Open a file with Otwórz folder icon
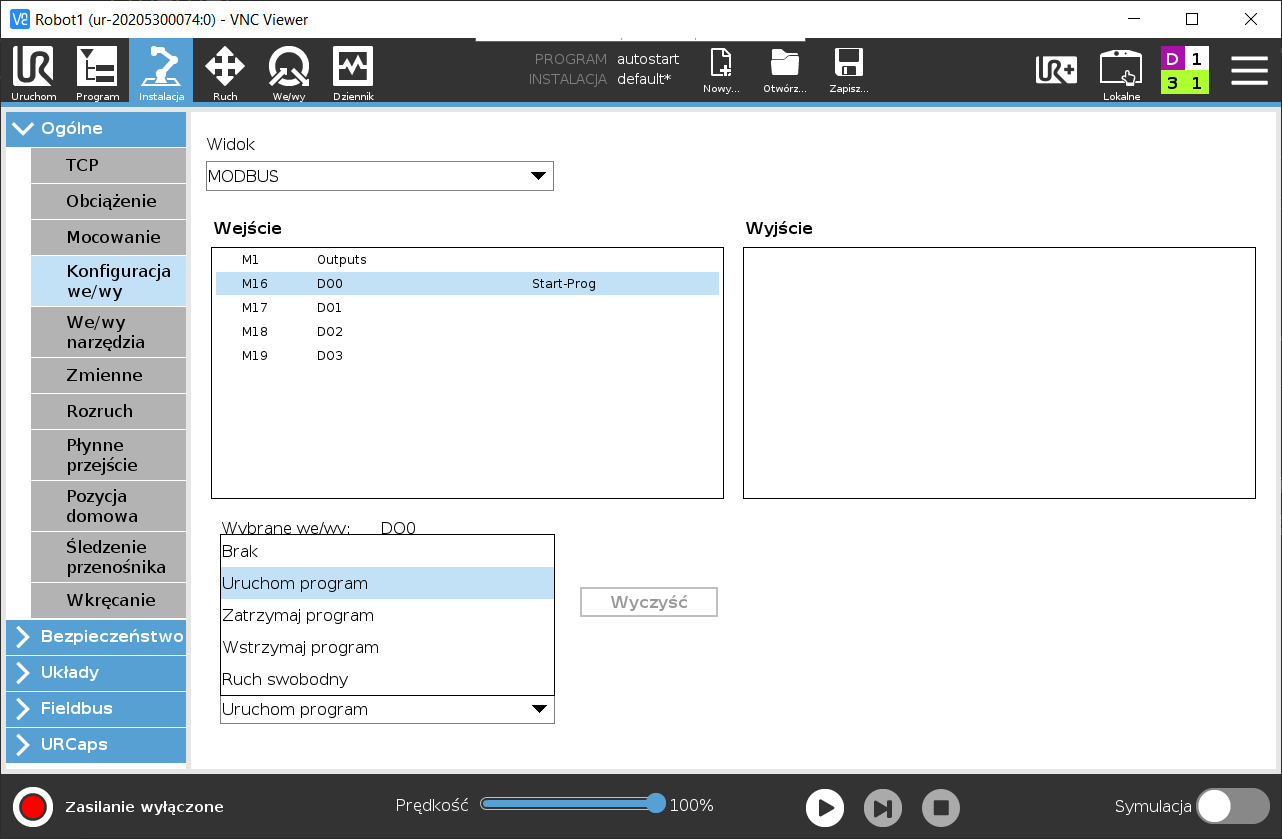 tap(785, 70)
